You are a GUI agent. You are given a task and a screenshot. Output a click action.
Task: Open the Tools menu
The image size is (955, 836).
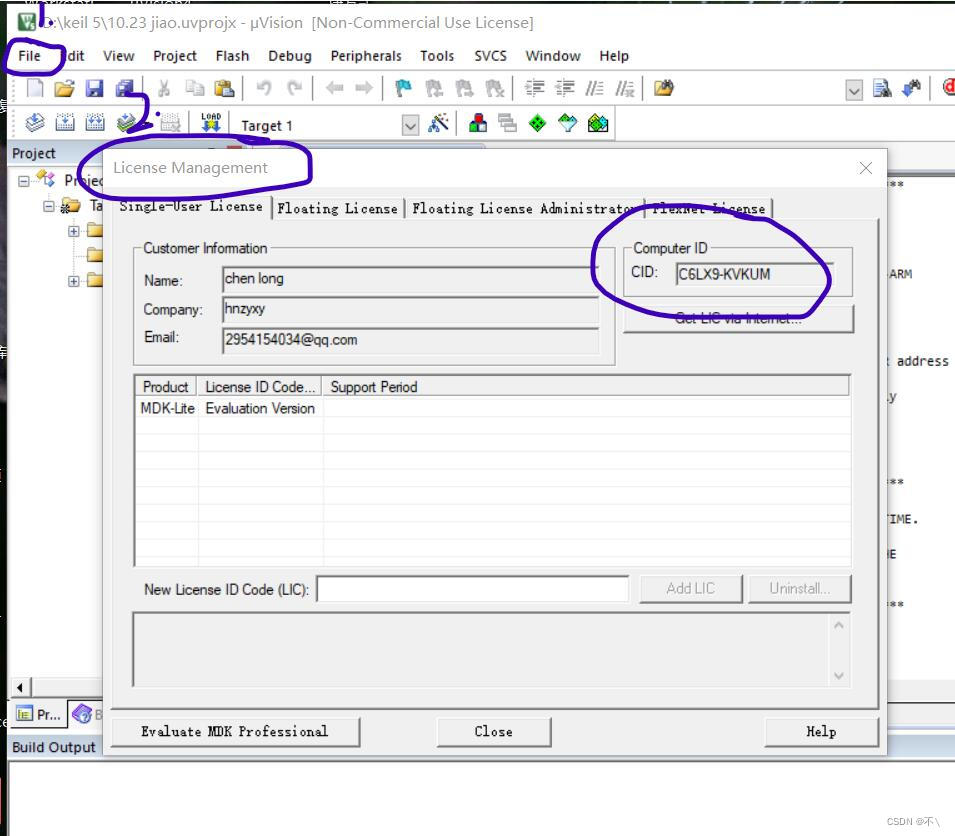(x=437, y=56)
